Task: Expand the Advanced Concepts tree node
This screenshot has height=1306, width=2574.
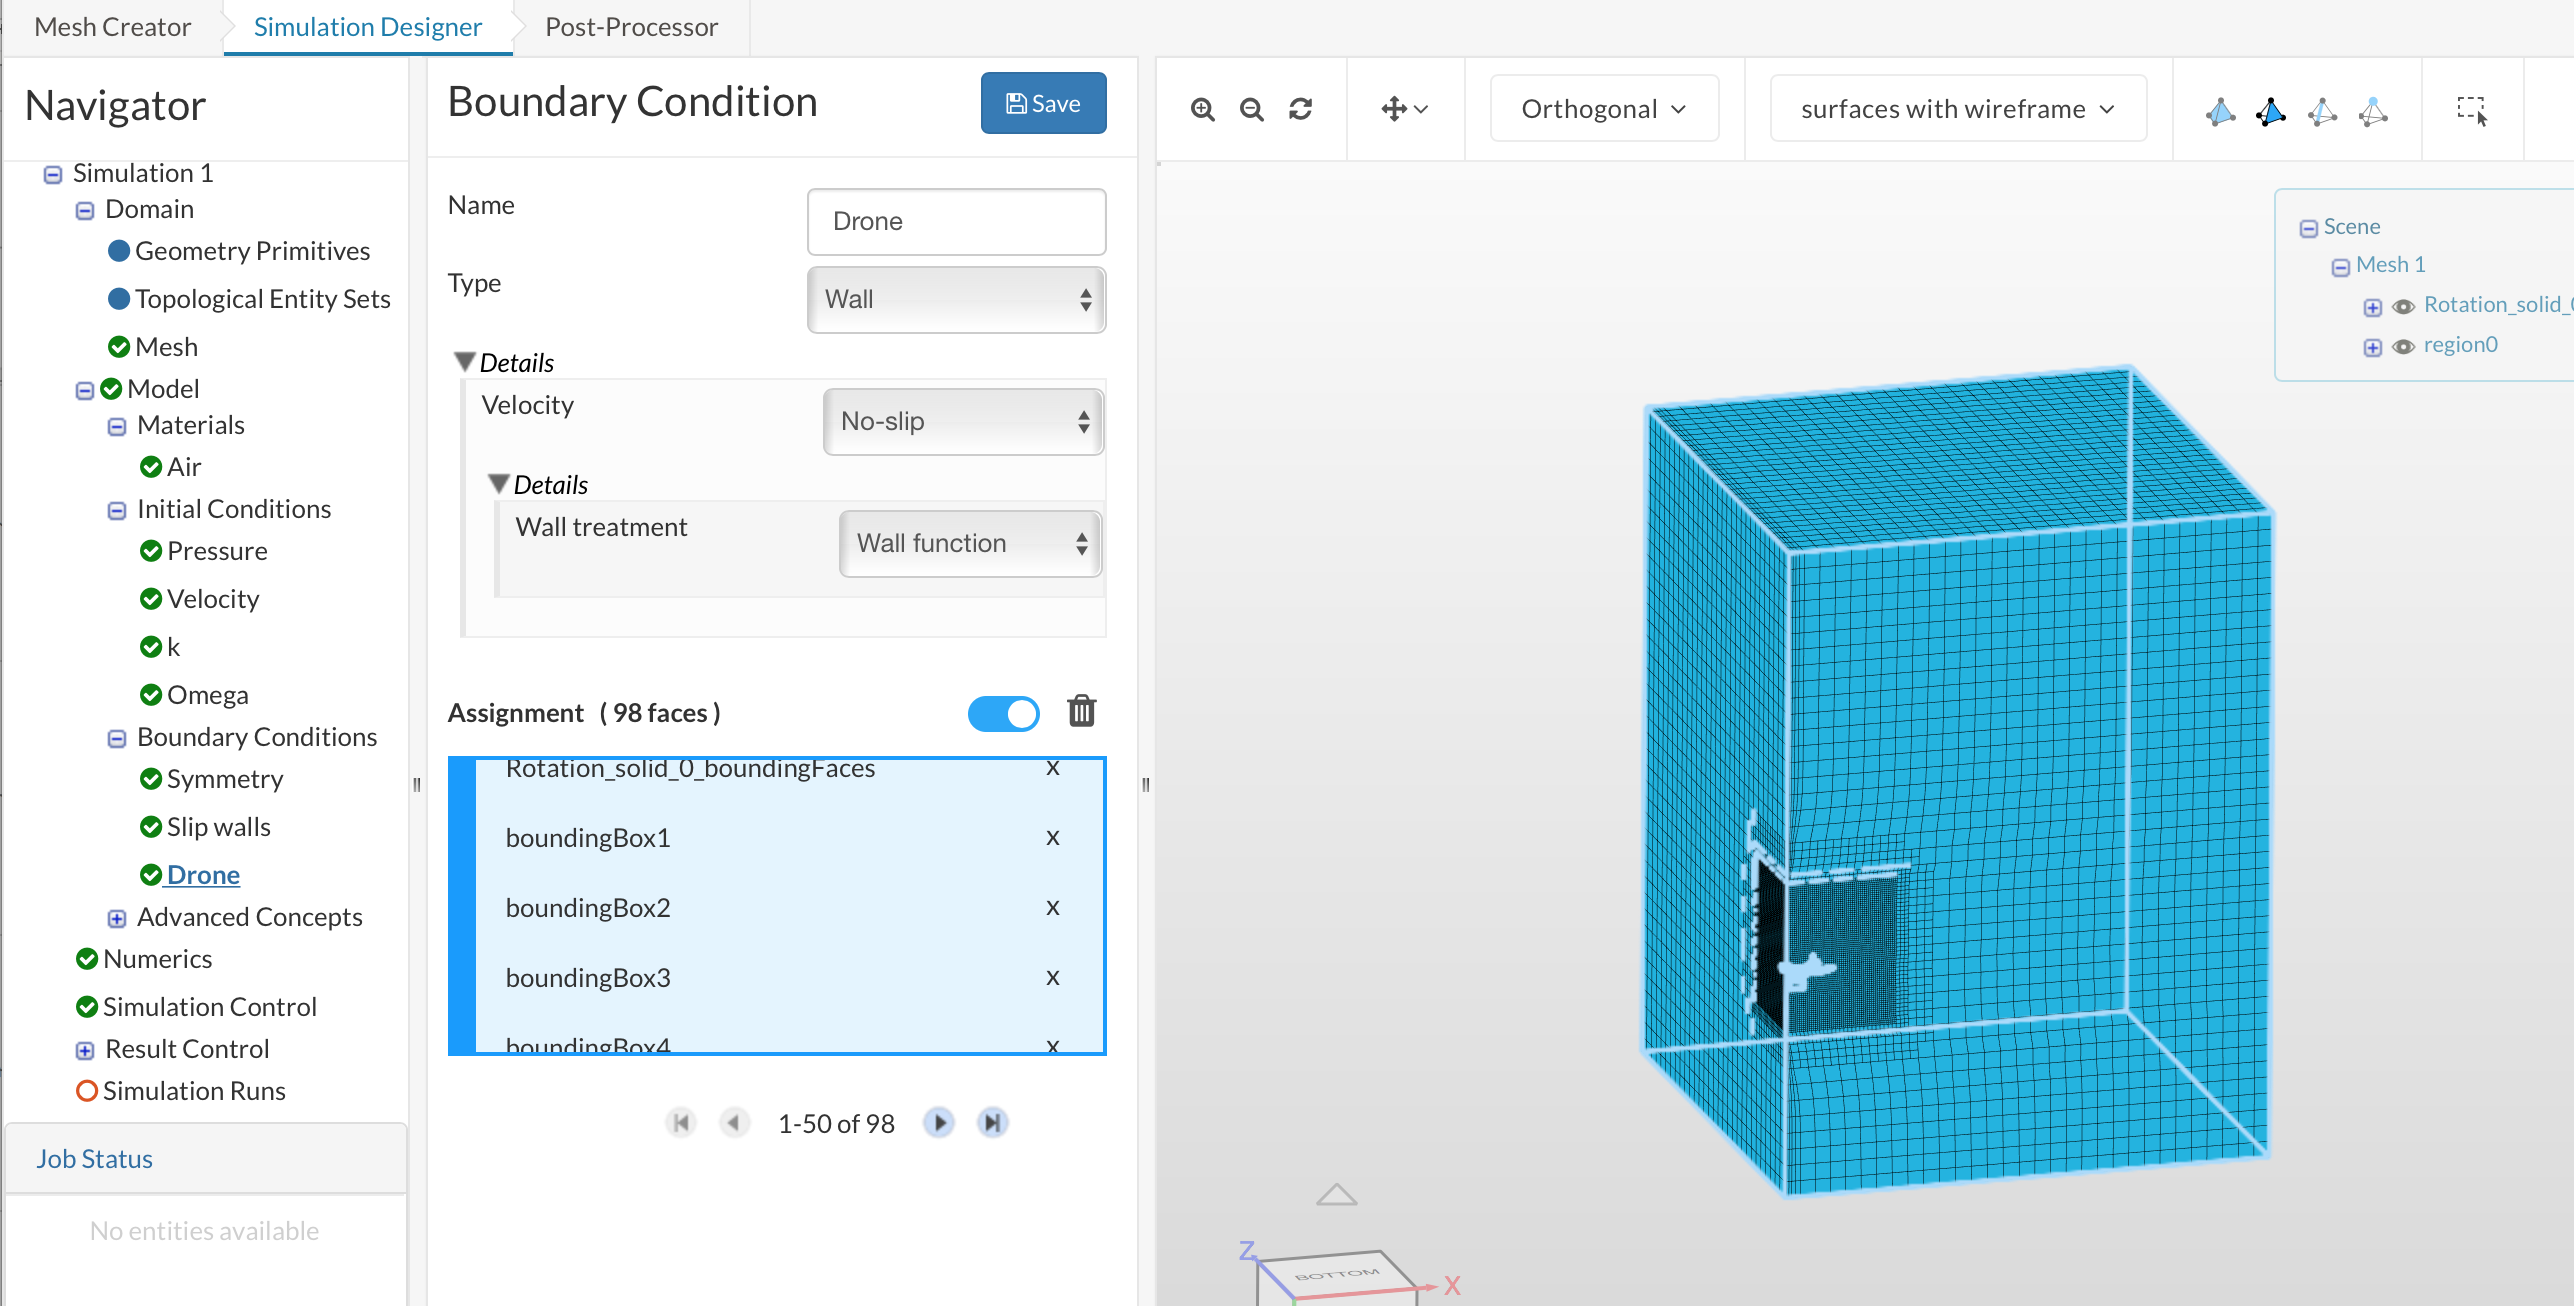Action: [x=117, y=918]
